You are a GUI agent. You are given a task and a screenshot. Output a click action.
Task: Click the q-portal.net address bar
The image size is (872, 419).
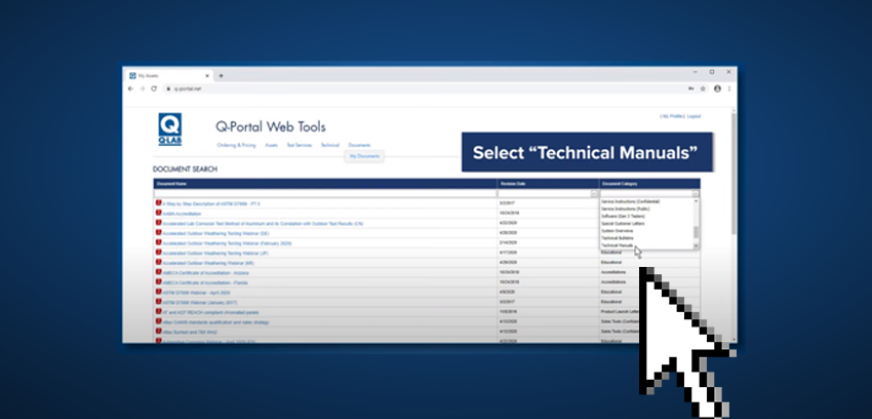tap(423, 88)
